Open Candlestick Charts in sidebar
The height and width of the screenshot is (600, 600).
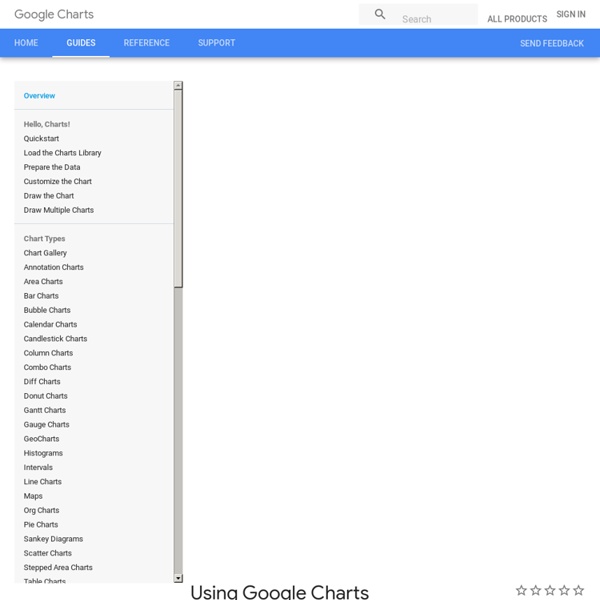pyautogui.click(x=55, y=339)
